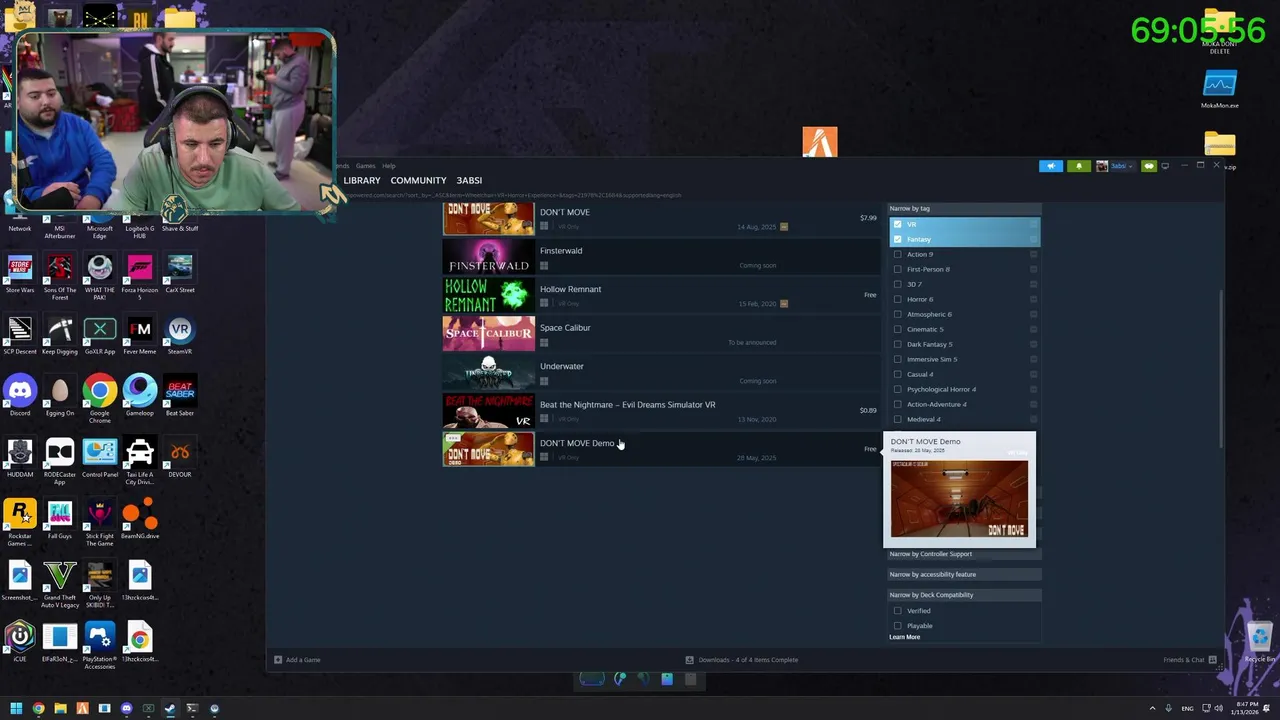This screenshot has height=720, width=1280.
Task: Open Keep Digging desktop shortcut
Action: [x=60, y=335]
